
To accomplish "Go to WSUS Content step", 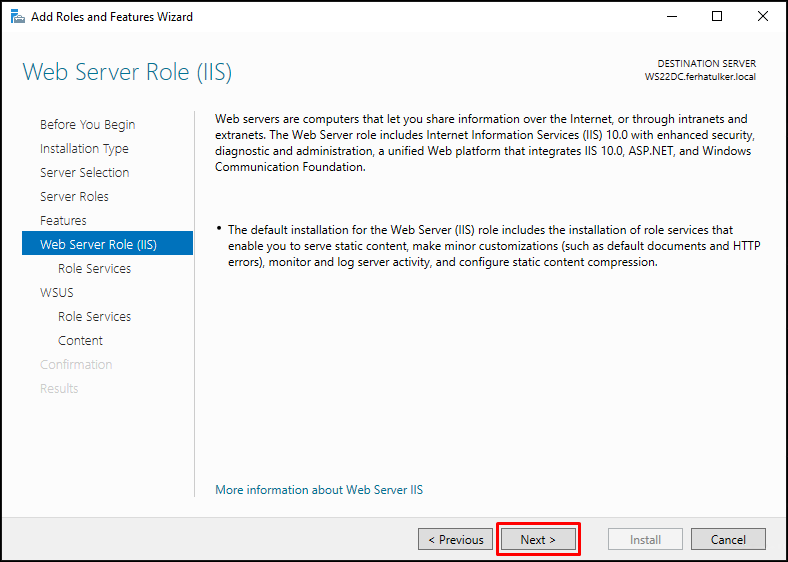I will [x=80, y=341].
